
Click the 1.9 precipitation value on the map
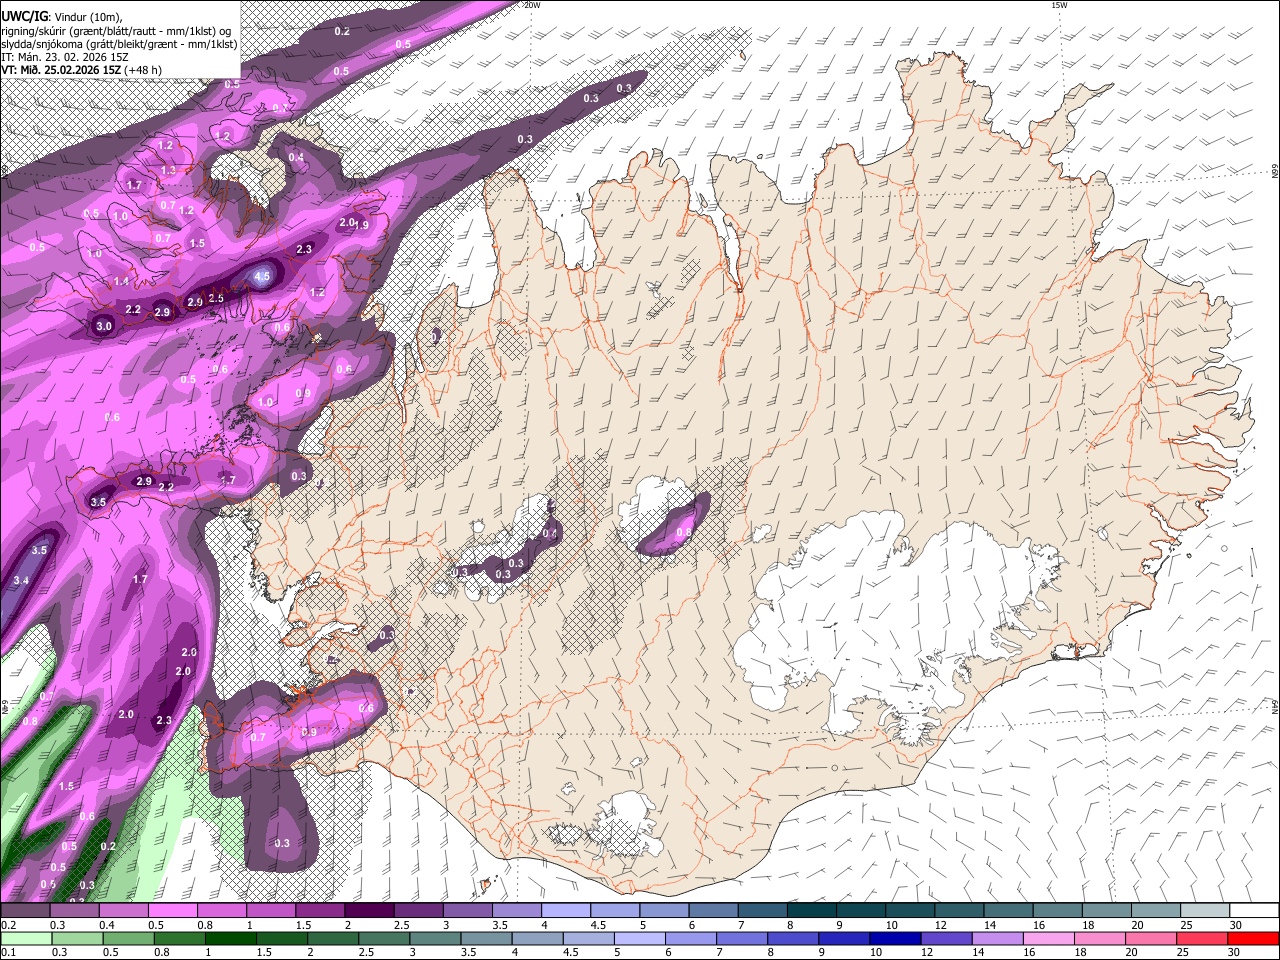pyautogui.click(x=362, y=226)
